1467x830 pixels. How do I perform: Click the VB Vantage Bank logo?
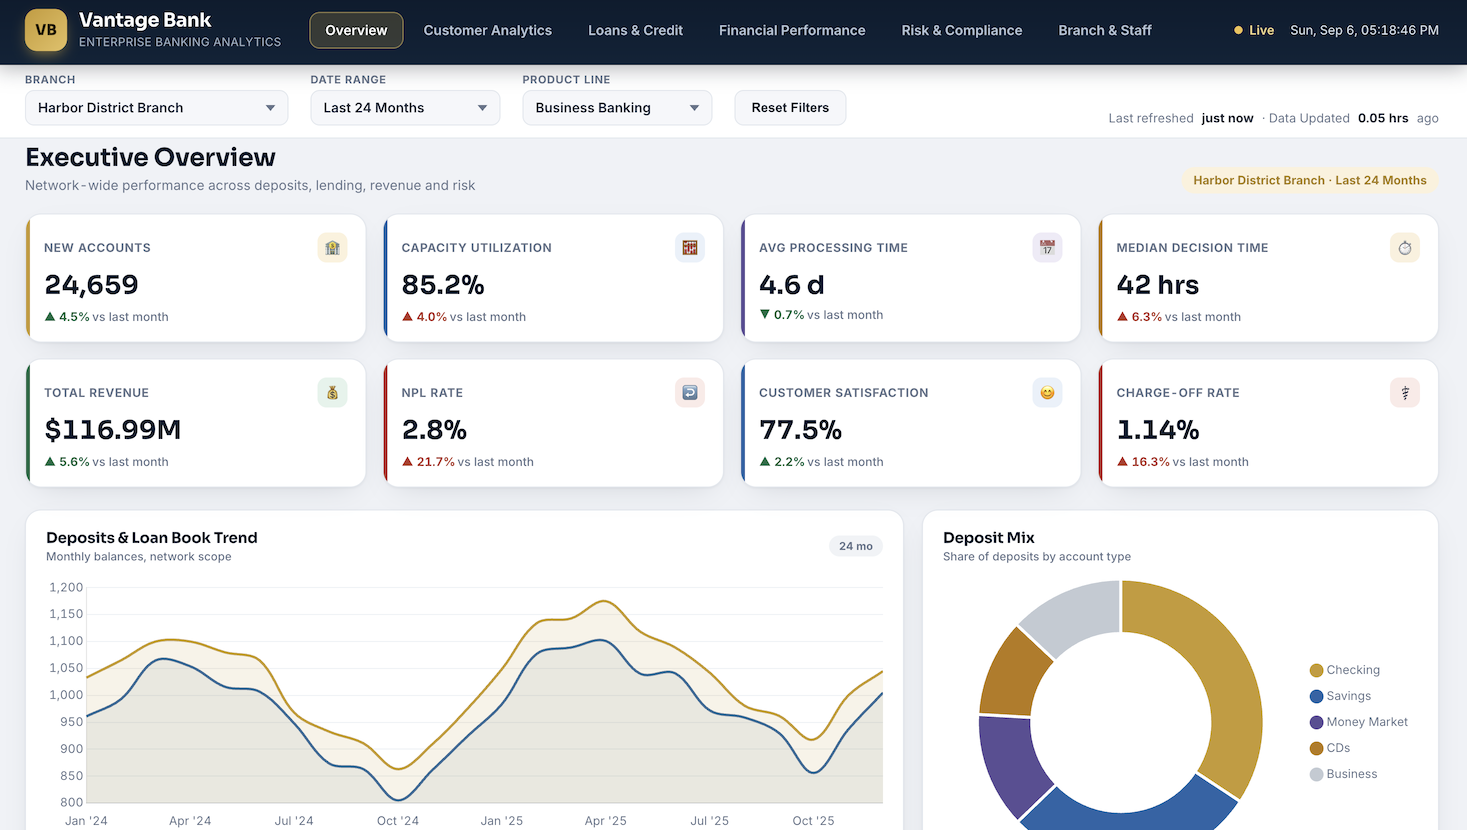tap(46, 30)
